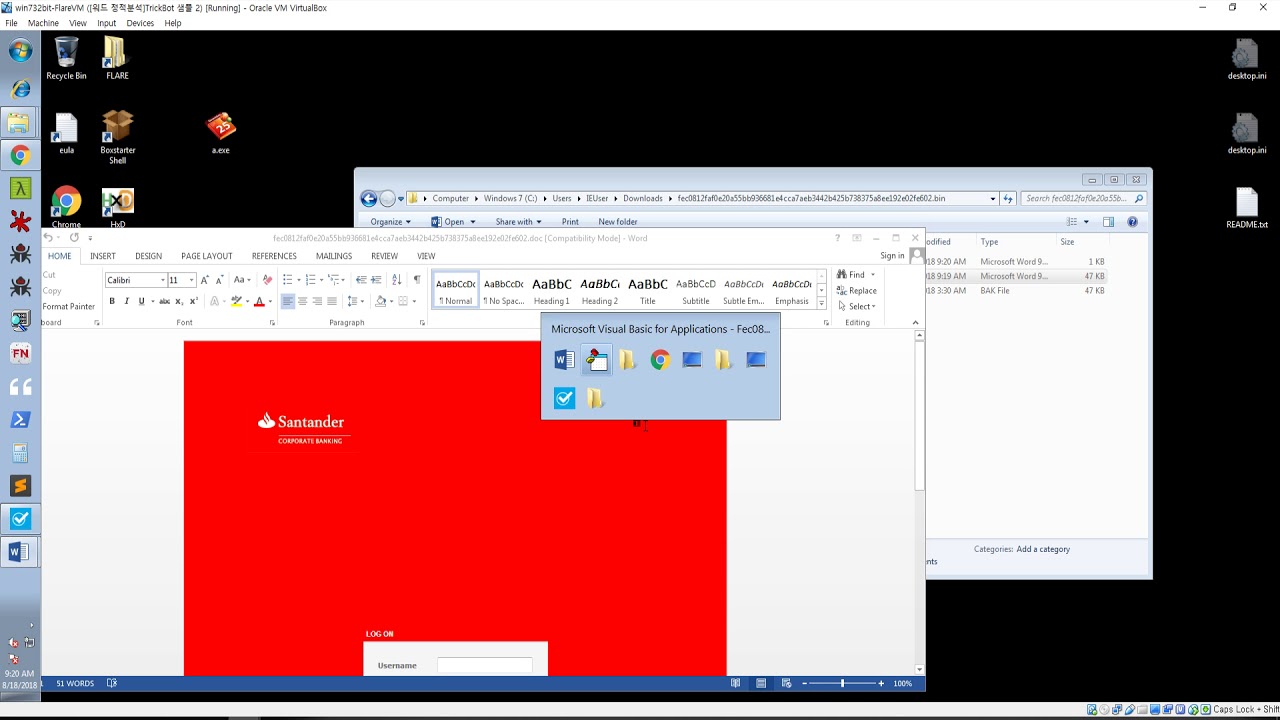Image resolution: width=1280 pixels, height=720 pixels.
Task: Select the Chrome icon in task switcher
Action: click(x=660, y=360)
